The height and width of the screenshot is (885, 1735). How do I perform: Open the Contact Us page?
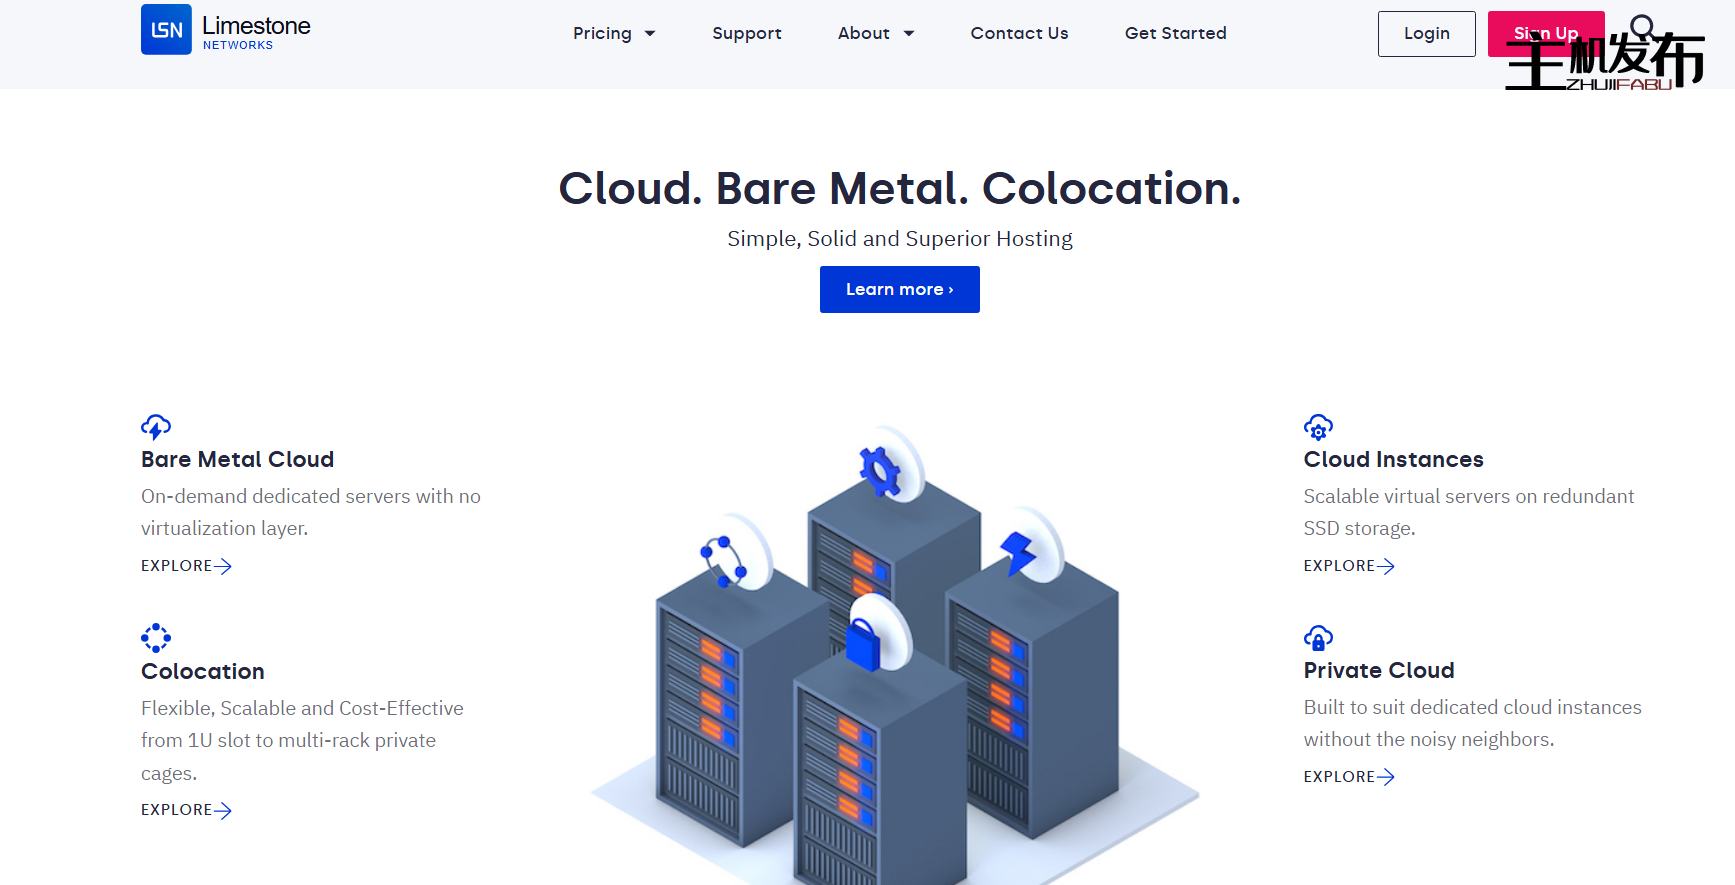tap(1019, 33)
